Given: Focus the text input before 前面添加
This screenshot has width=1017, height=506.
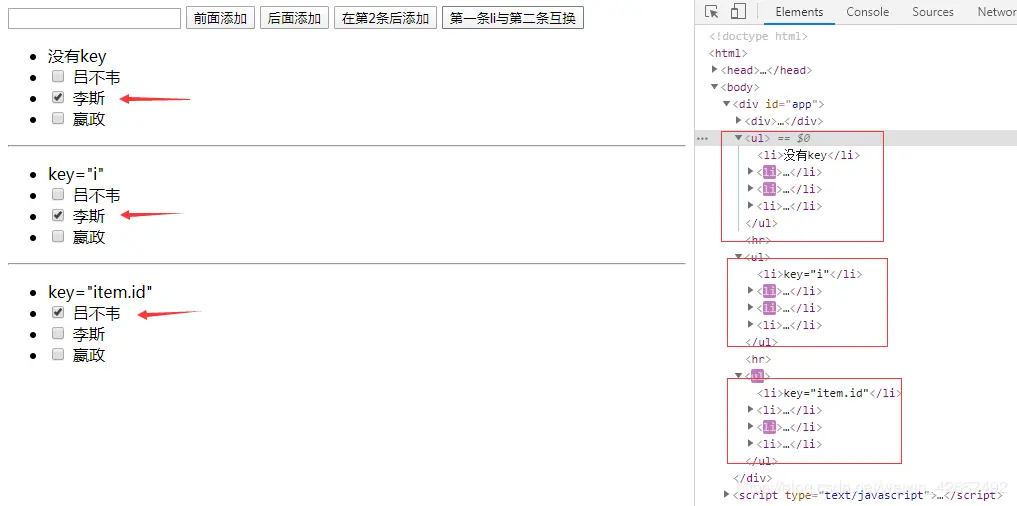Looking at the screenshot, I should pyautogui.click(x=95, y=18).
